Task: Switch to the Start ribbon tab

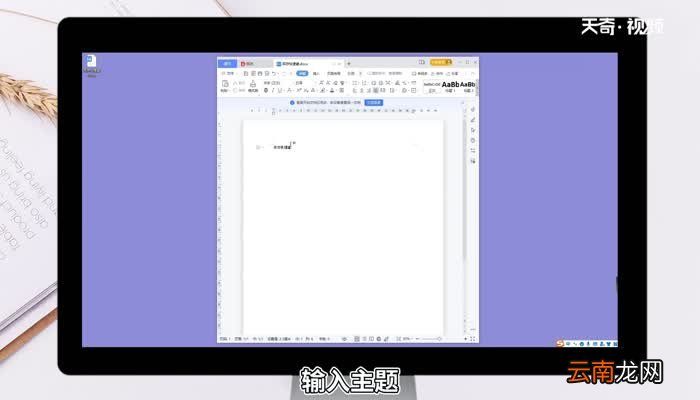Action: [302, 73]
